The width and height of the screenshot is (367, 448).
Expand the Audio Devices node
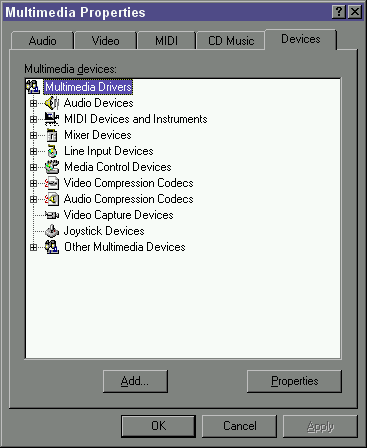tap(33, 103)
